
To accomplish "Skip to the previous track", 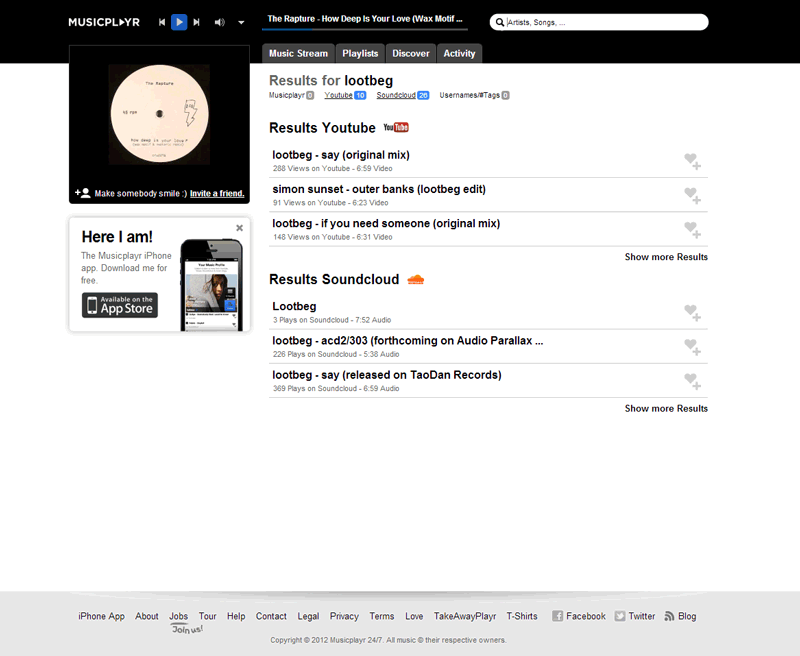I will click(162, 22).
